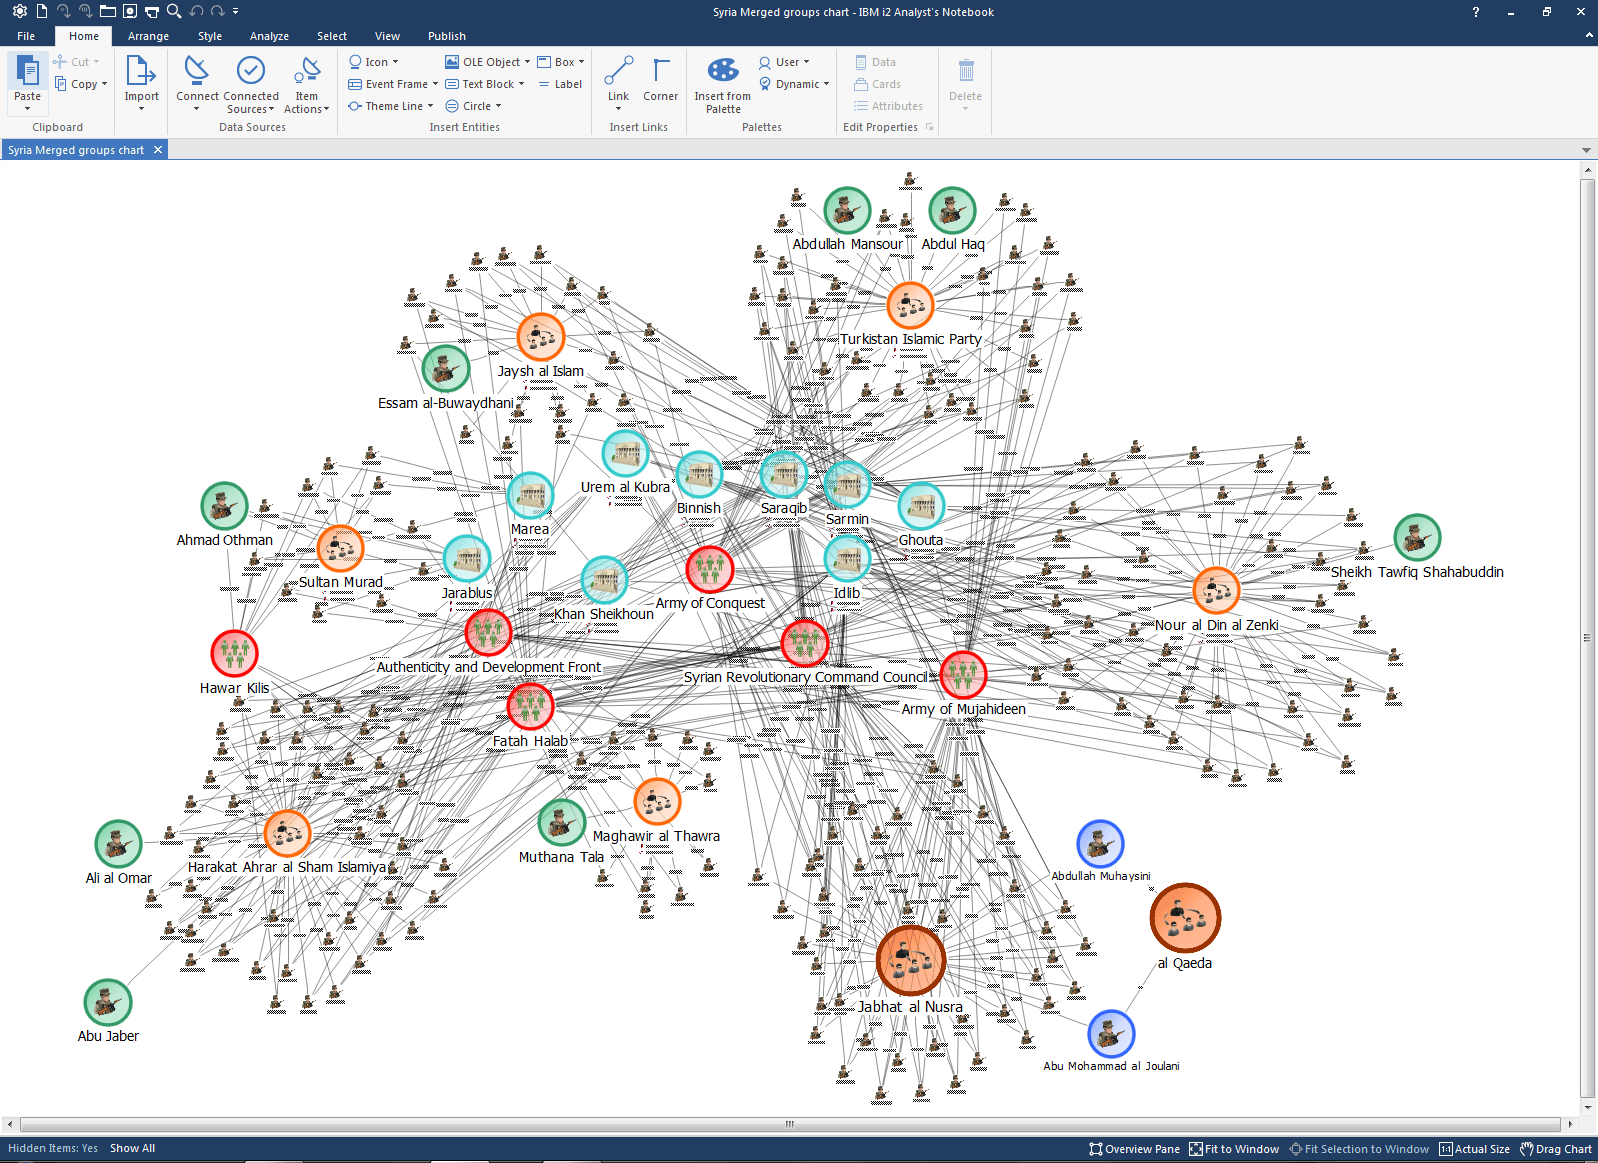This screenshot has width=1598, height=1163.
Task: Close the Syria Merged groups chart tab
Action: coord(157,150)
